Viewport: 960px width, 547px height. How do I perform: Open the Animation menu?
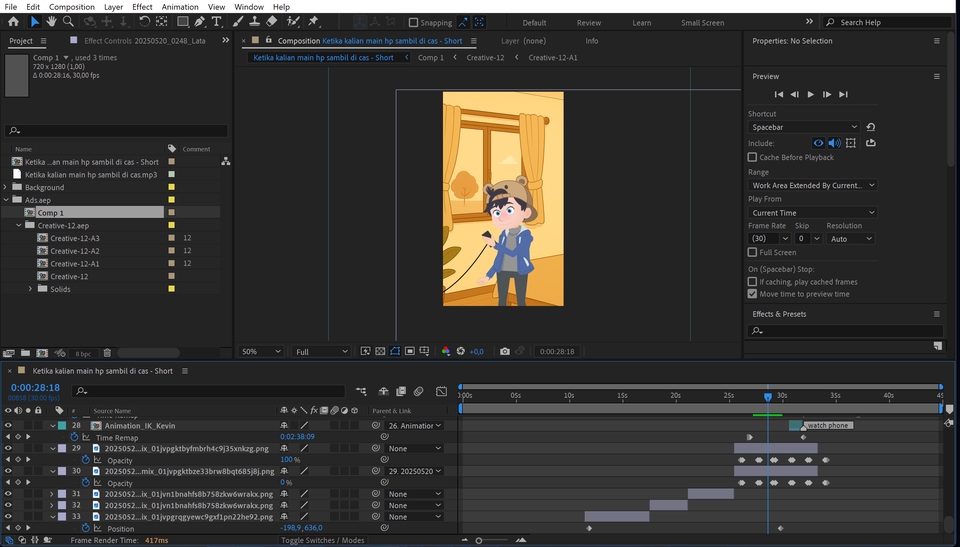[180, 7]
